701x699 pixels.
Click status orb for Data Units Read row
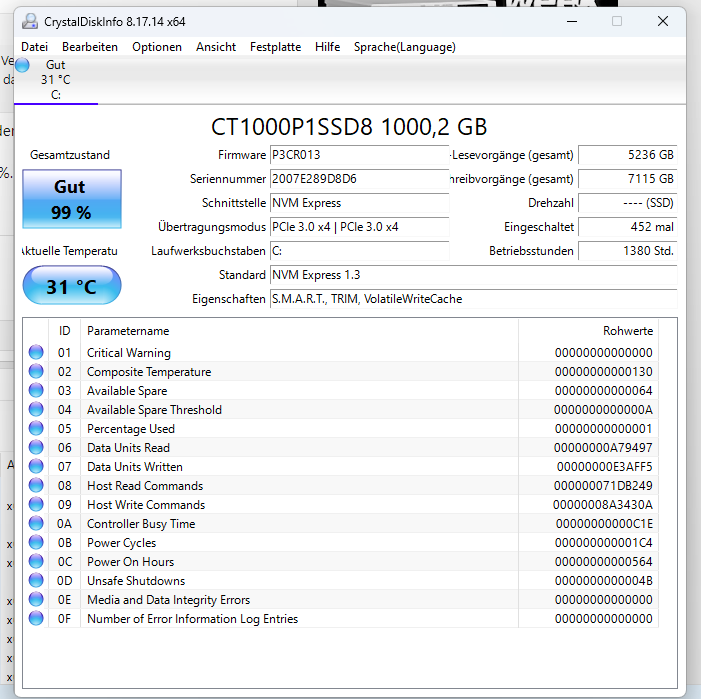point(36,447)
